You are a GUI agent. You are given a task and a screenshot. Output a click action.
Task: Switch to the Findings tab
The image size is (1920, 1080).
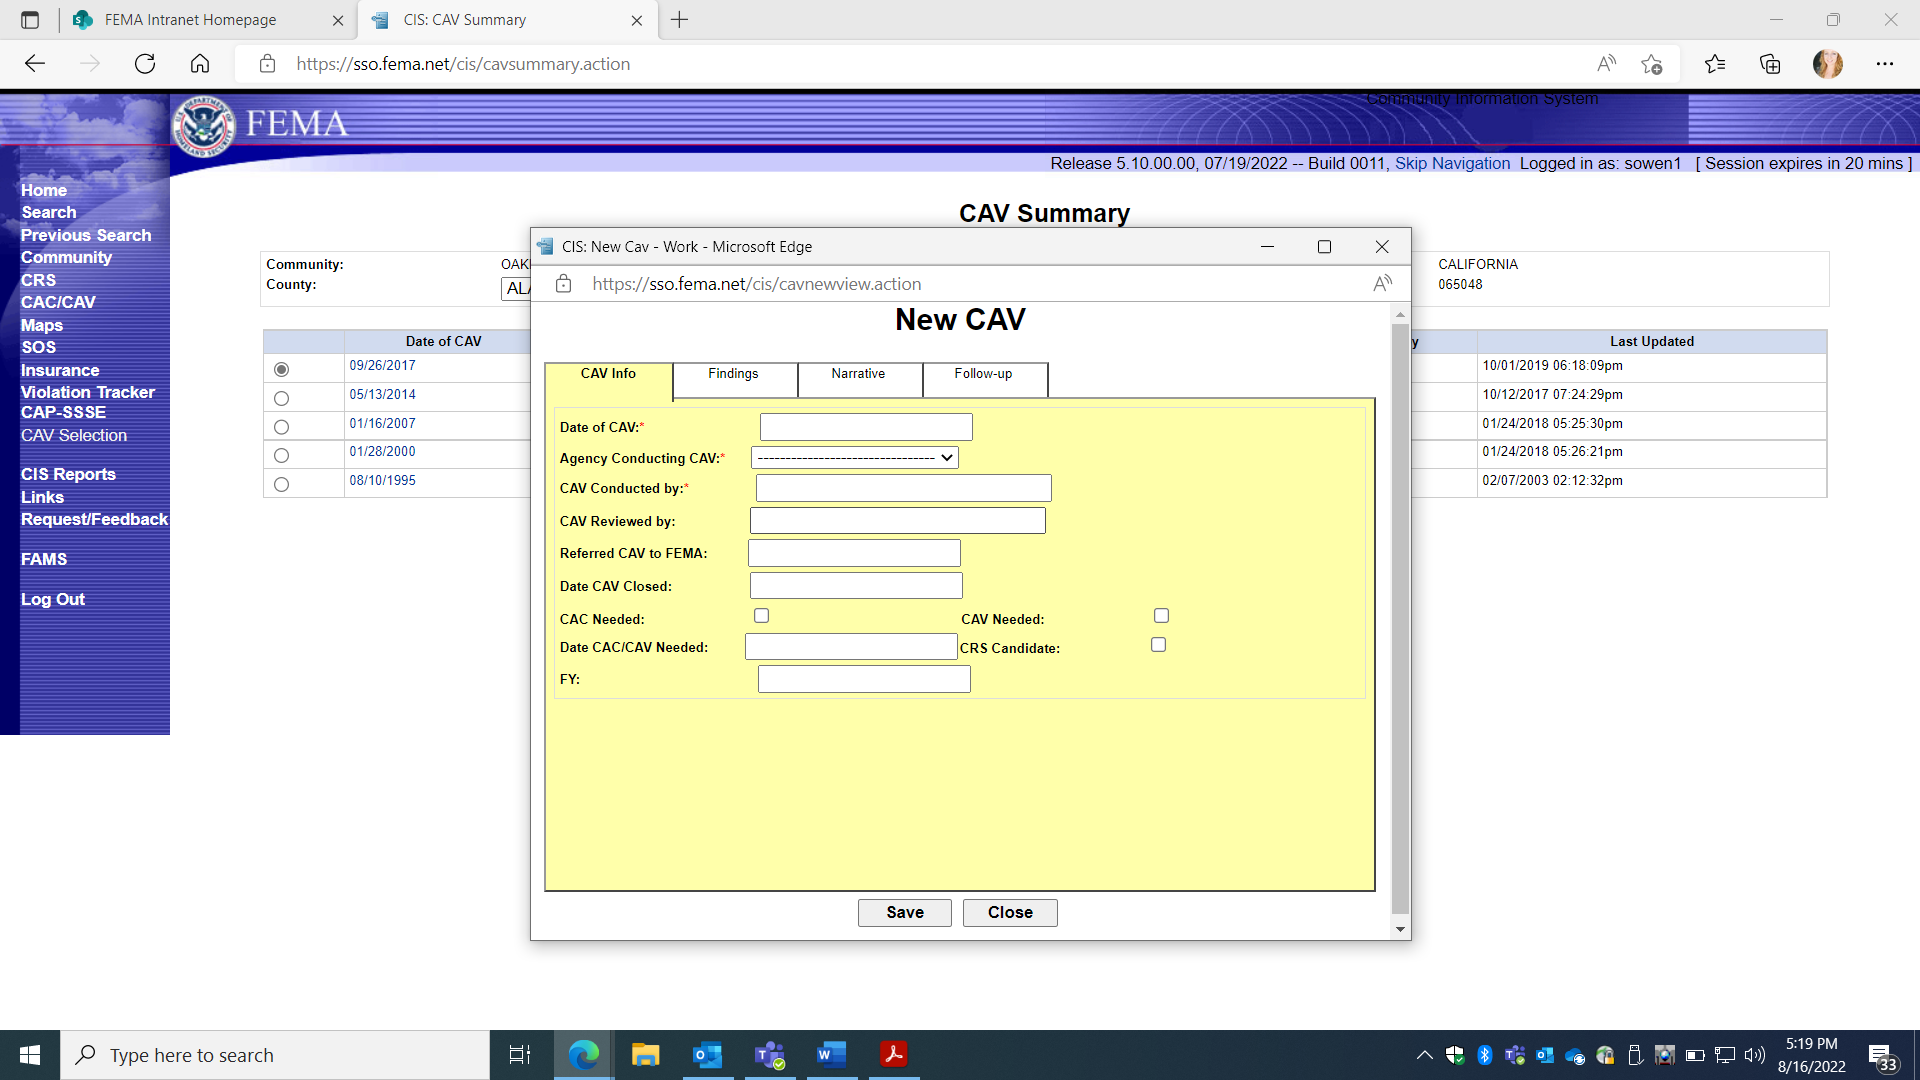coord(733,374)
